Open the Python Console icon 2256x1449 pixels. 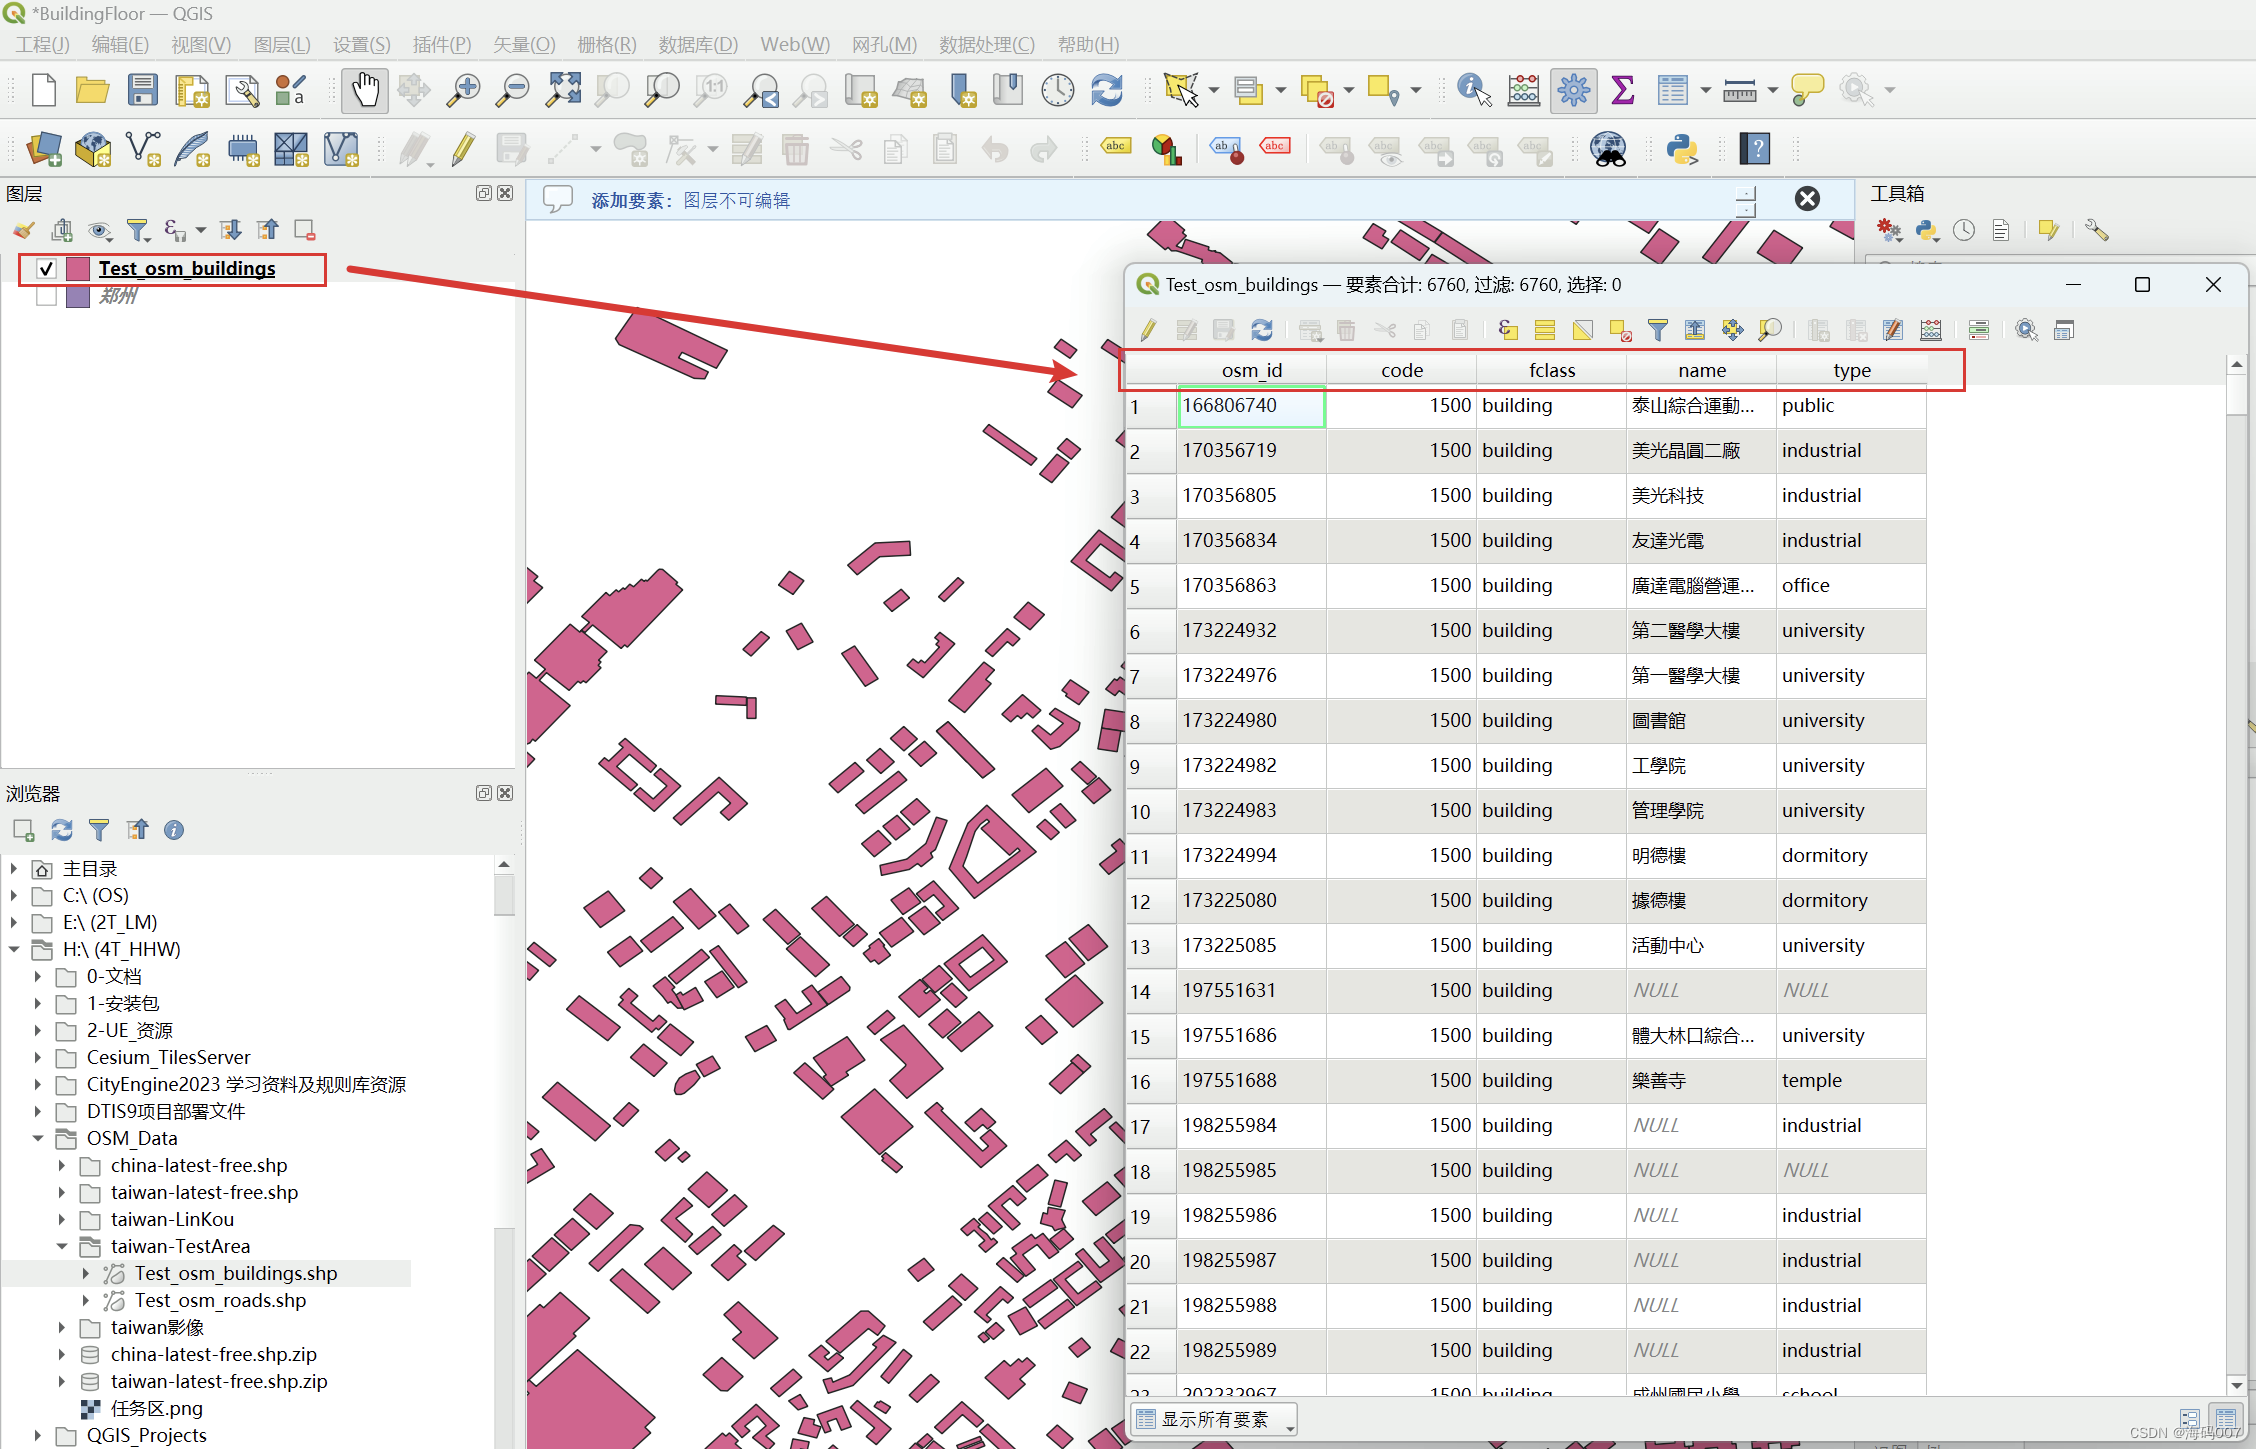point(1682,150)
